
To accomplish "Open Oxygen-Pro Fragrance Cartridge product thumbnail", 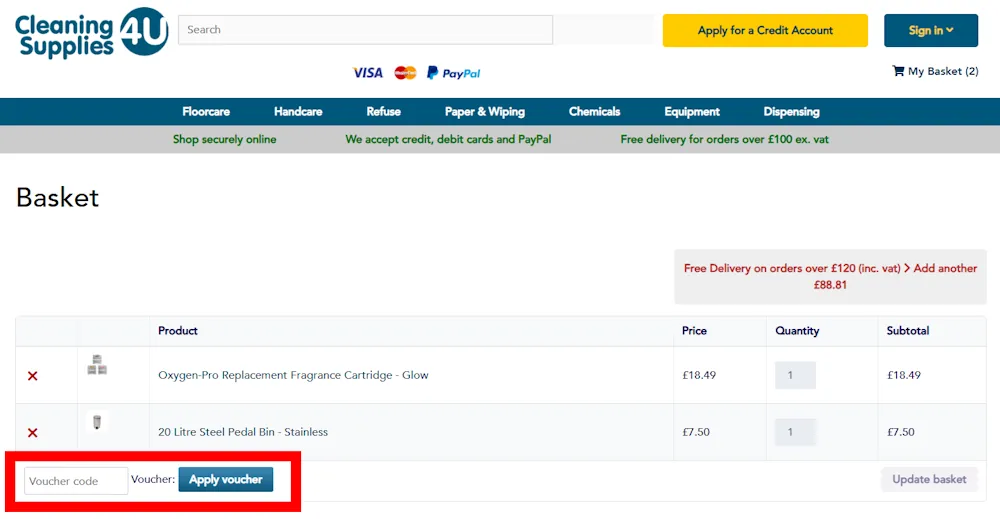I will tap(97, 365).
